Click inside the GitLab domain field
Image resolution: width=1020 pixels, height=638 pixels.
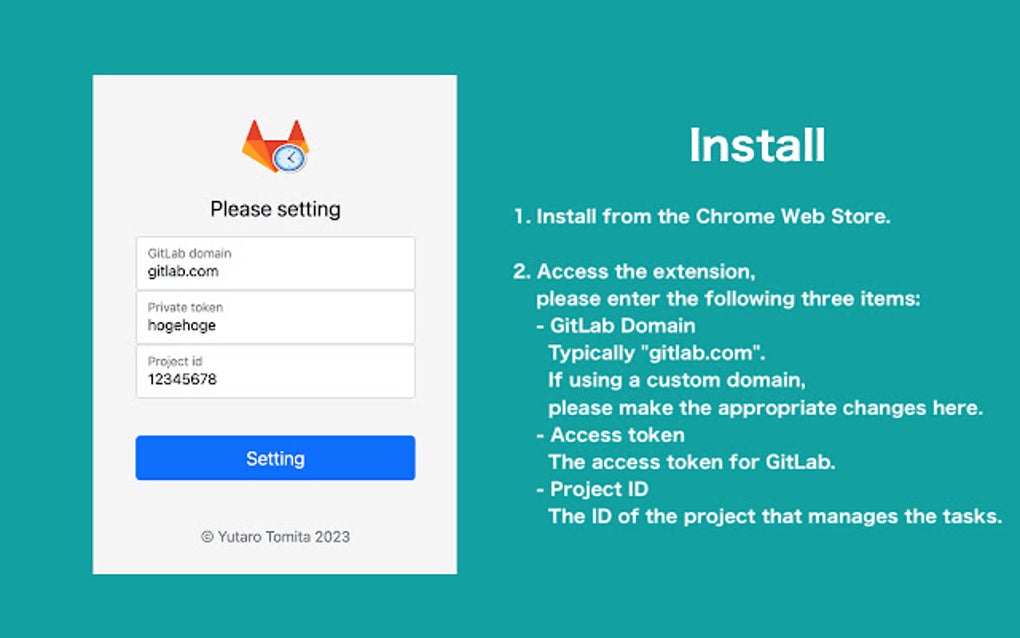click(x=275, y=263)
